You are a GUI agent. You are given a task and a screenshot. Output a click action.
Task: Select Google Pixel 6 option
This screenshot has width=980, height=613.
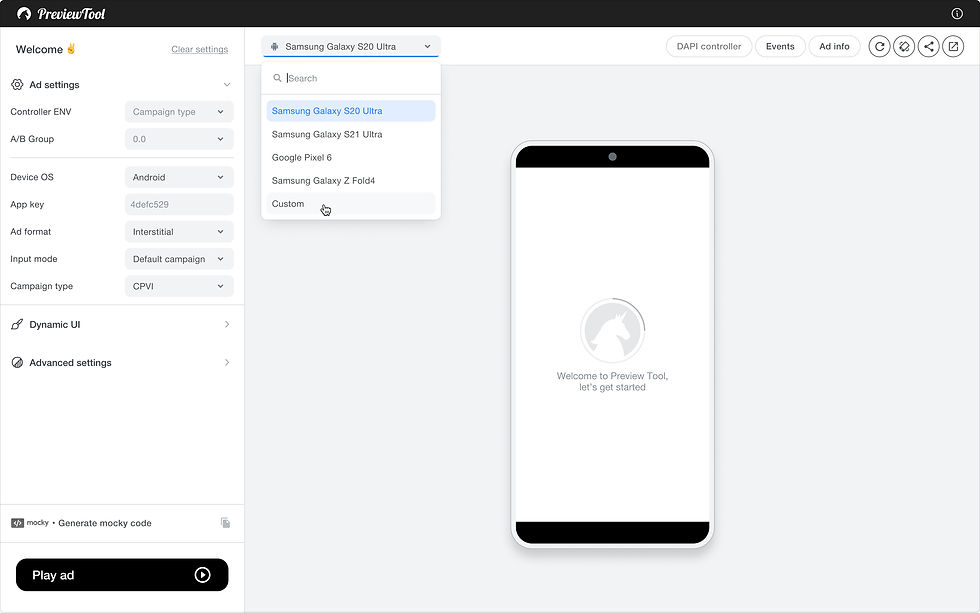click(x=351, y=157)
